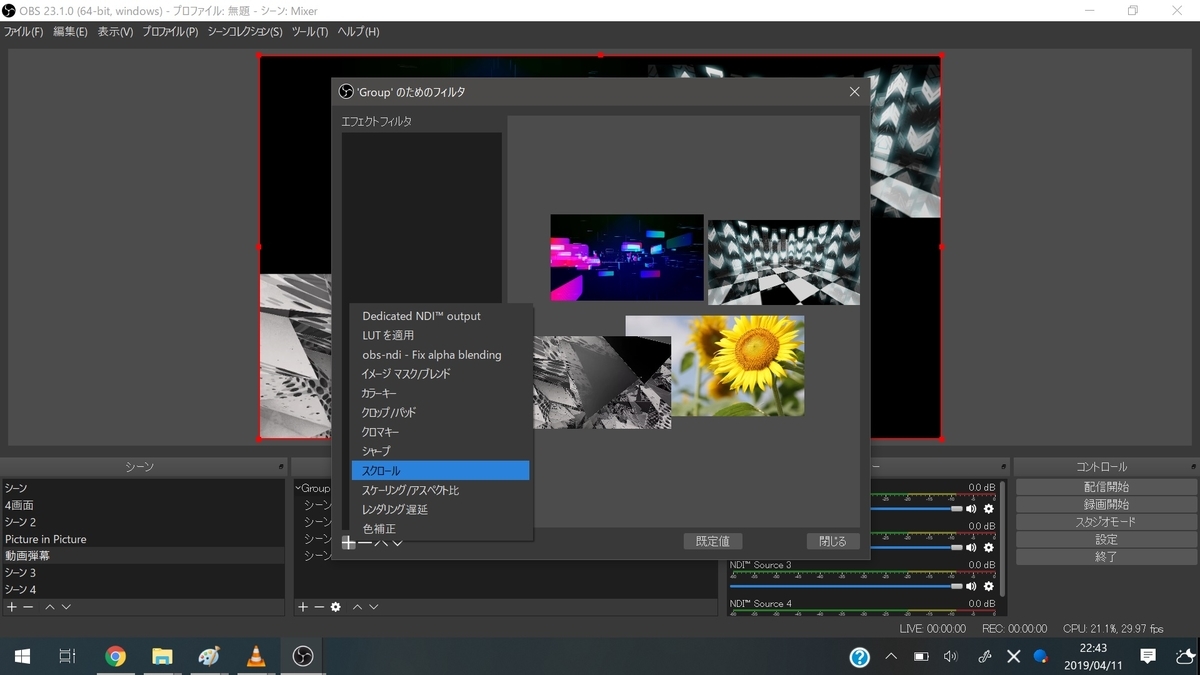1200x675 pixels.
Task: Choose Dedicated NDI™ output from filter list
Action: coord(440,316)
